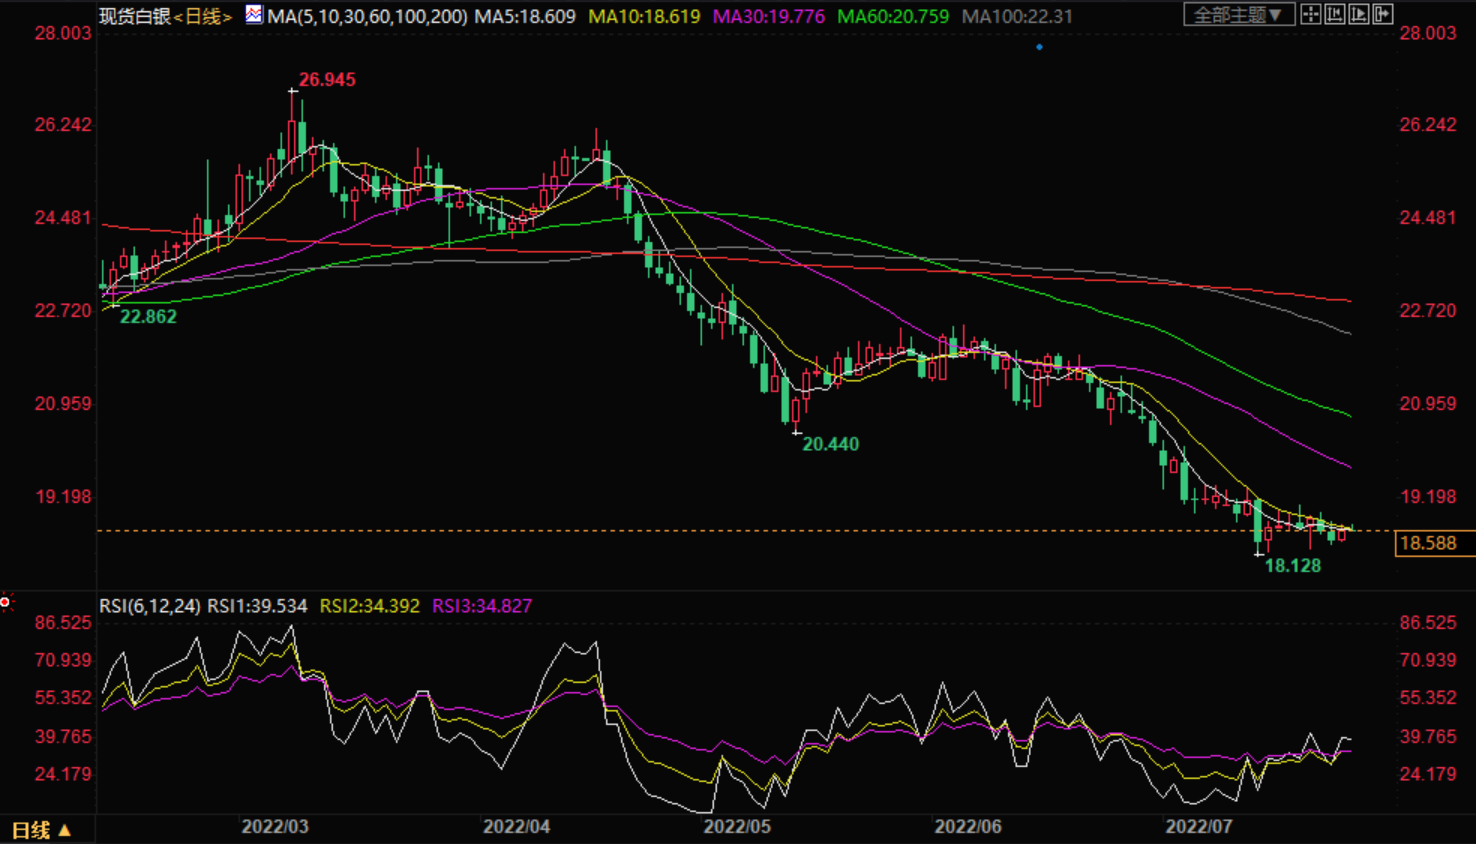This screenshot has height=844, width=1476.
Task: Click the 26.945 high price marker
Action: click(327, 80)
